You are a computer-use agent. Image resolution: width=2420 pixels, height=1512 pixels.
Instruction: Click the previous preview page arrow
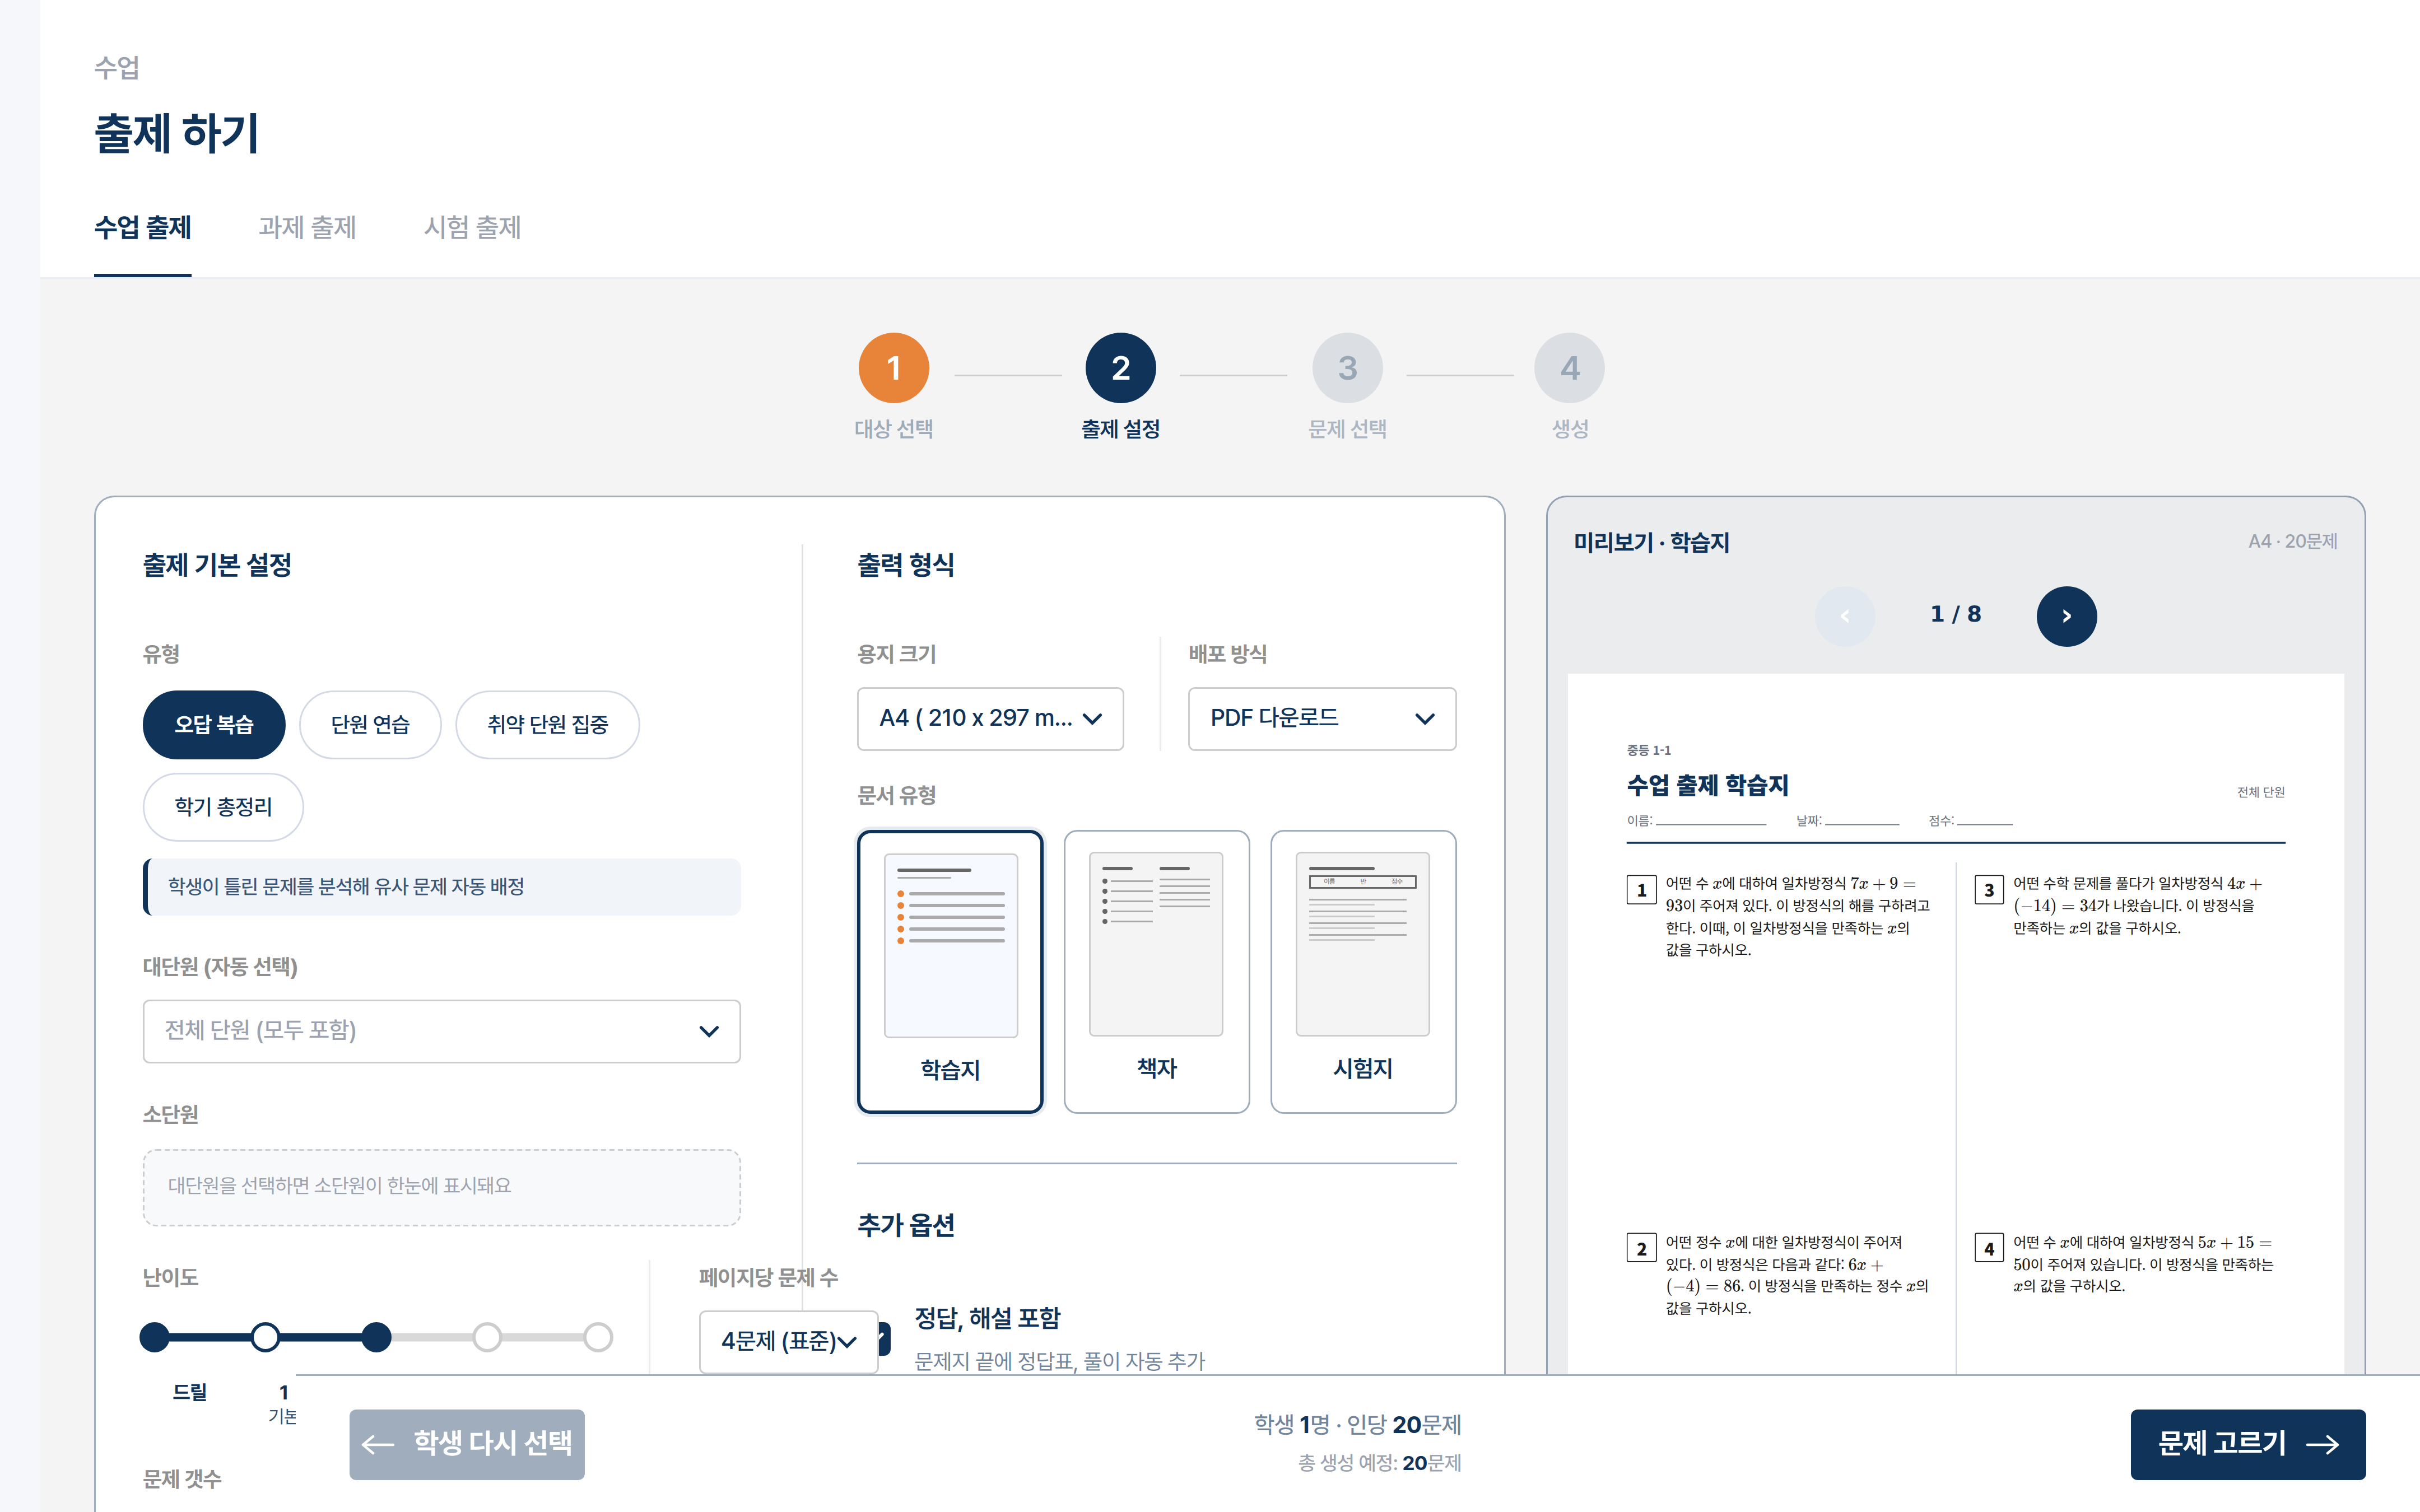point(1844,616)
